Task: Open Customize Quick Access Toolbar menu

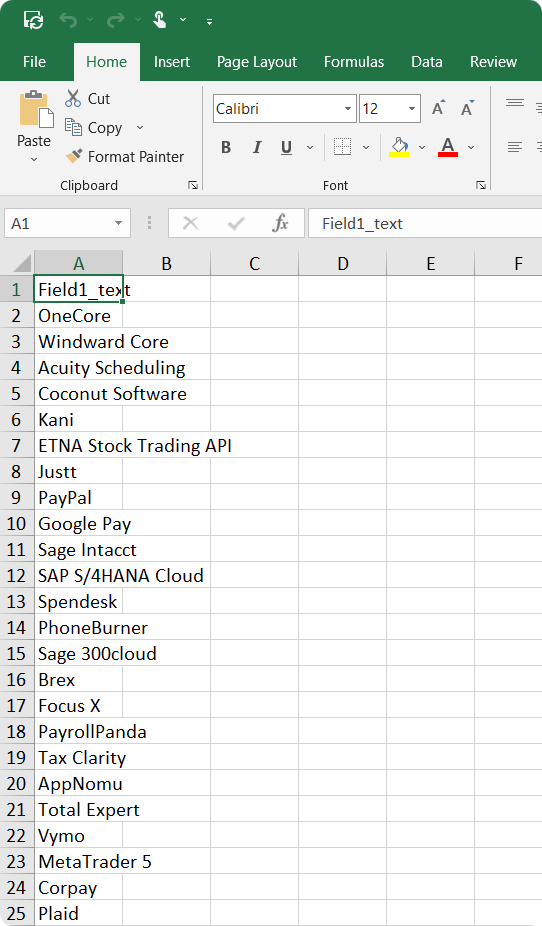Action: tap(209, 21)
